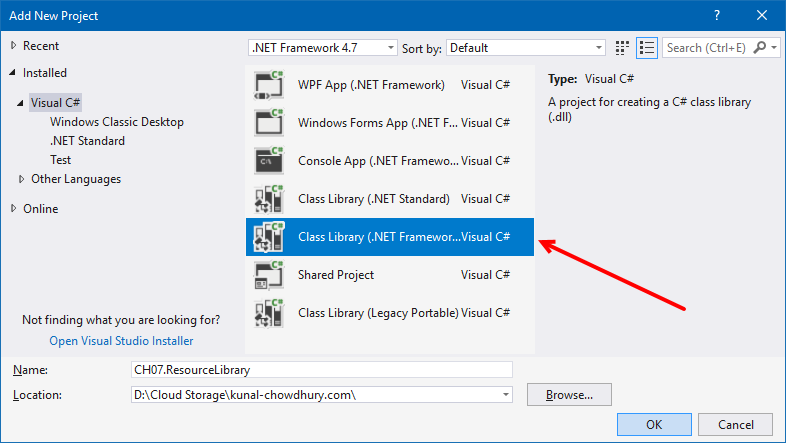The image size is (786, 443).
Task: Click the Console App template icon
Action: coord(269,161)
